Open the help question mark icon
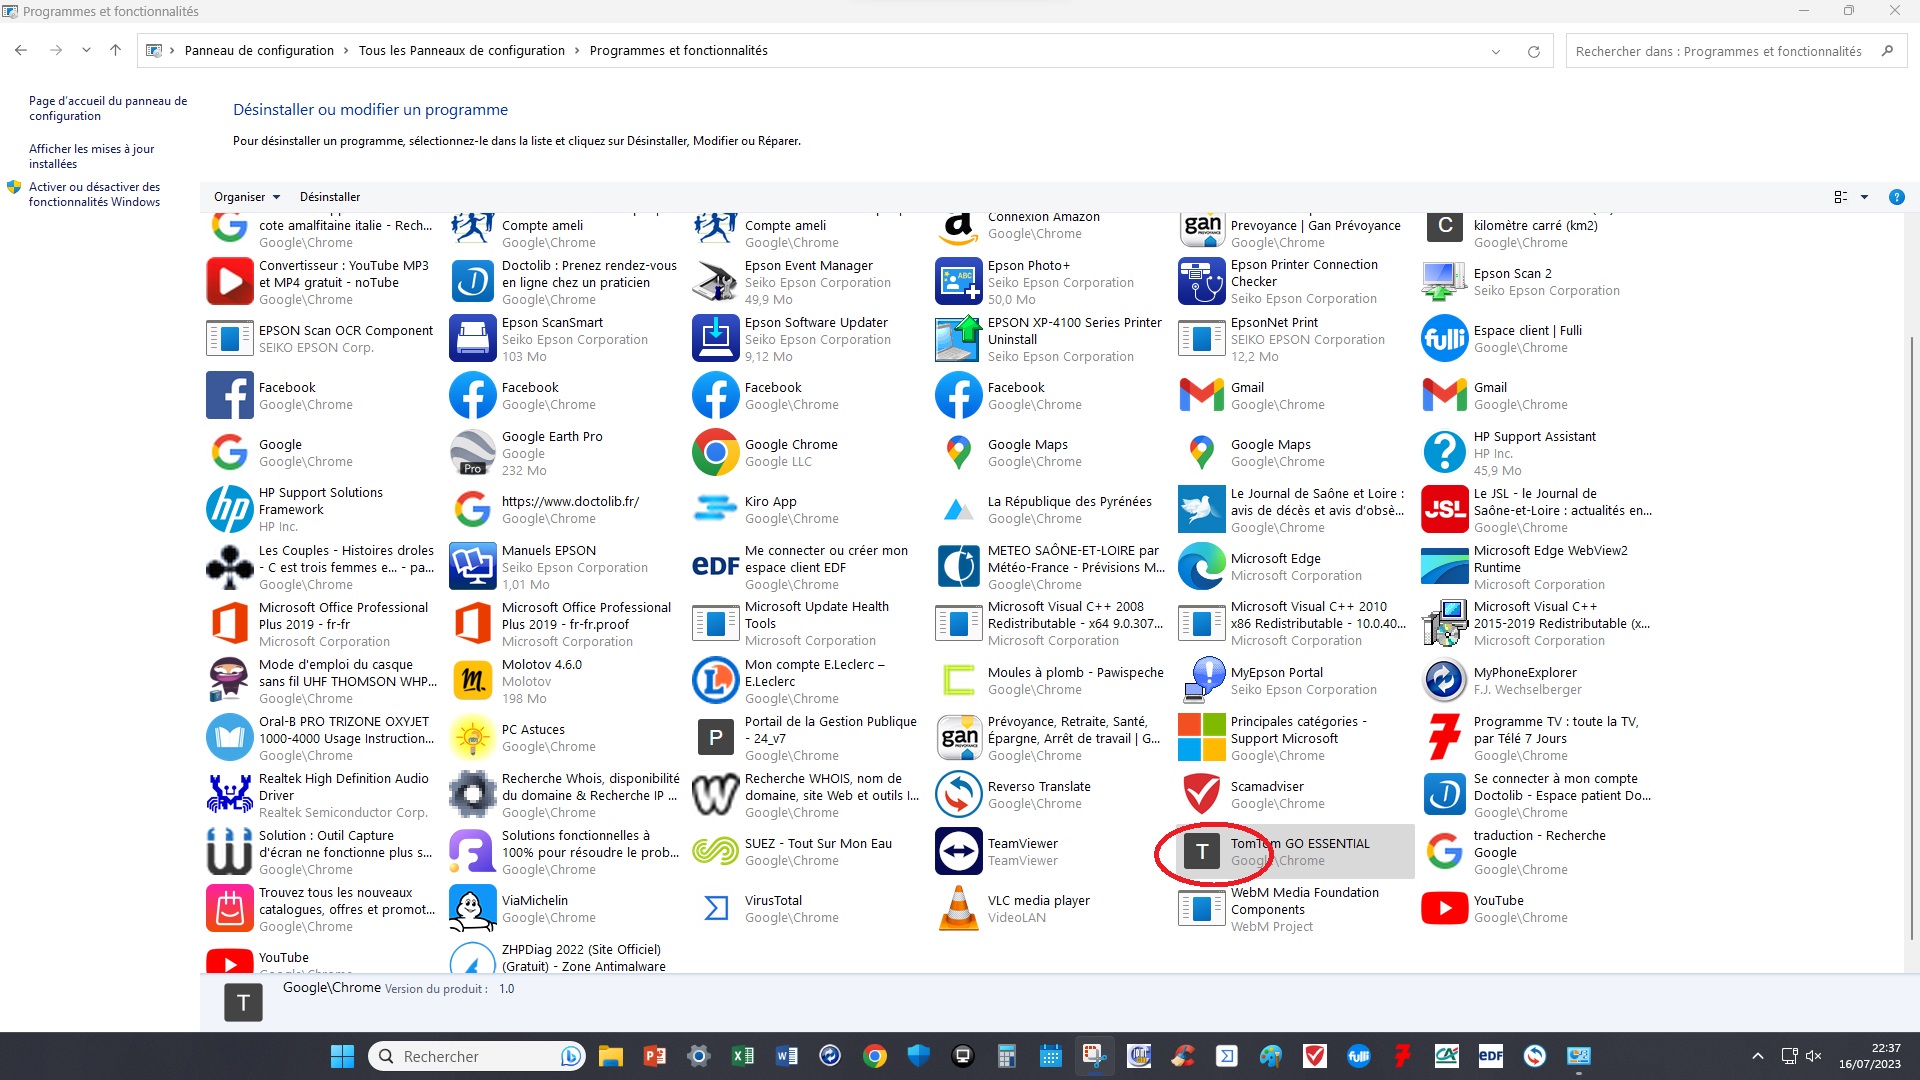This screenshot has height=1080, width=1920. point(1896,197)
